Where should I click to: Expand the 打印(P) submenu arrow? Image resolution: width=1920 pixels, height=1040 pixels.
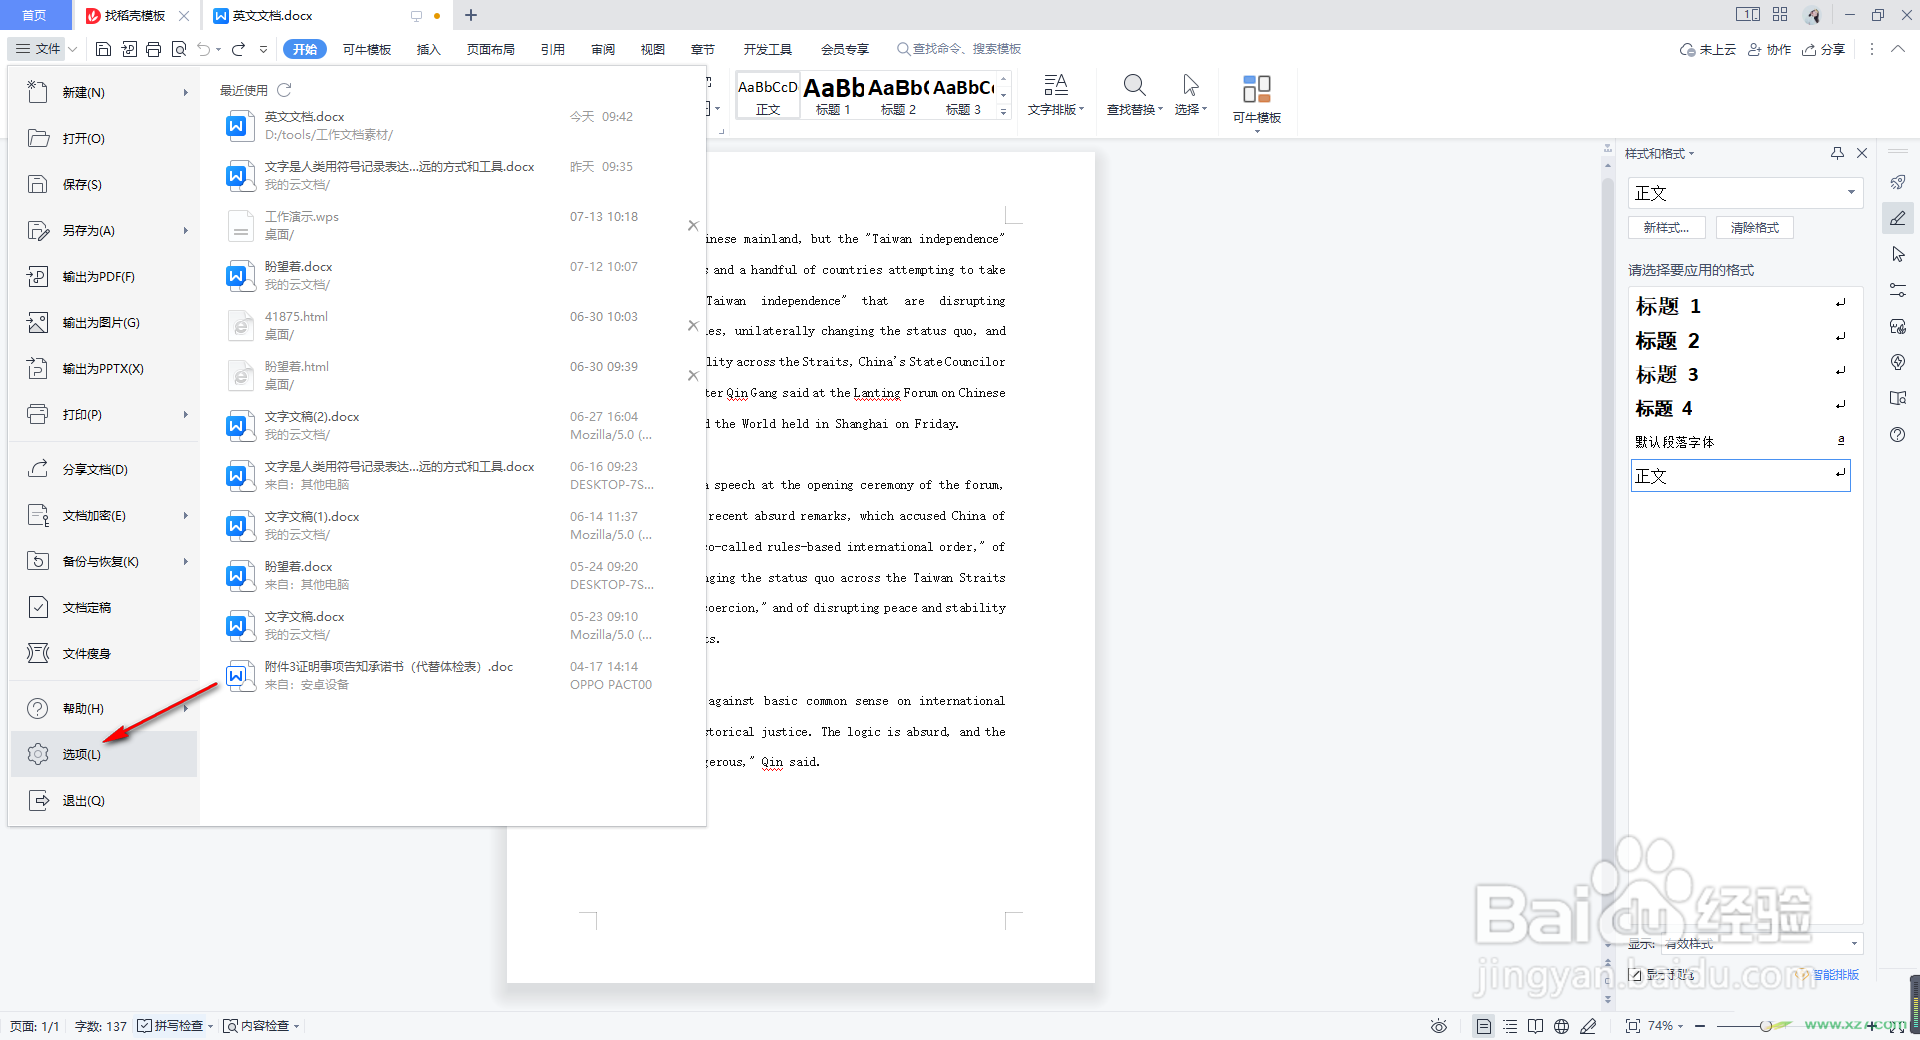point(185,414)
